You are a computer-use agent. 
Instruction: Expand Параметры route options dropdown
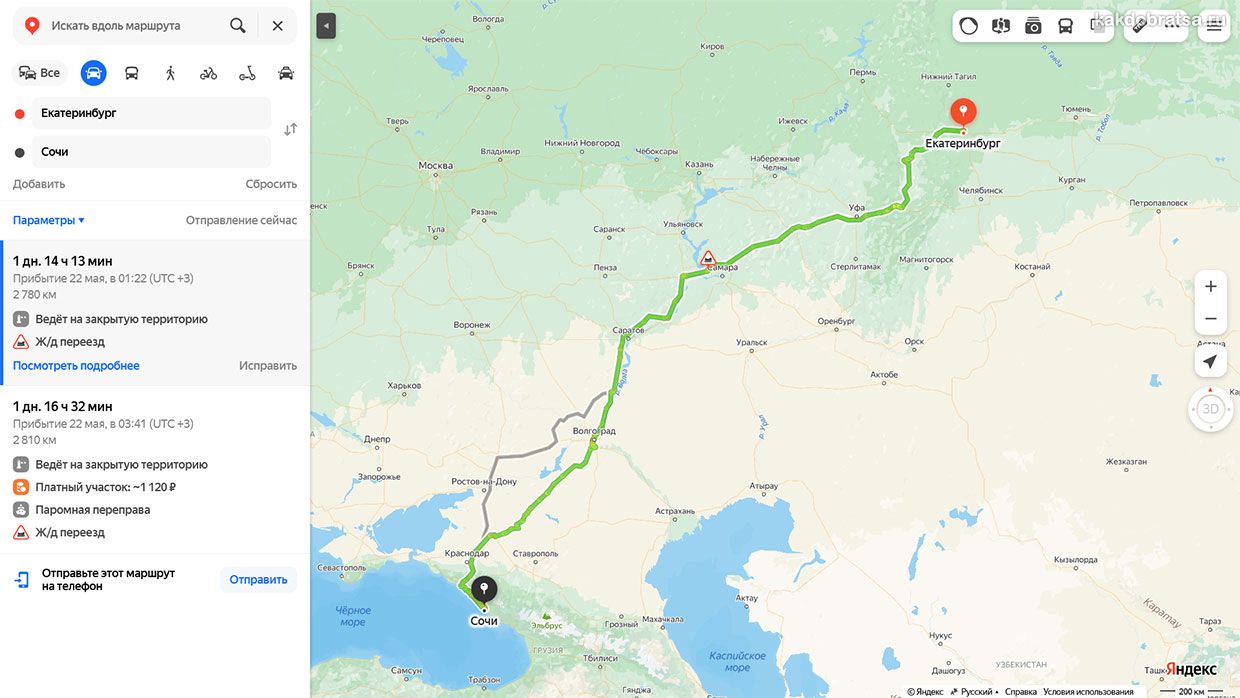(x=48, y=220)
